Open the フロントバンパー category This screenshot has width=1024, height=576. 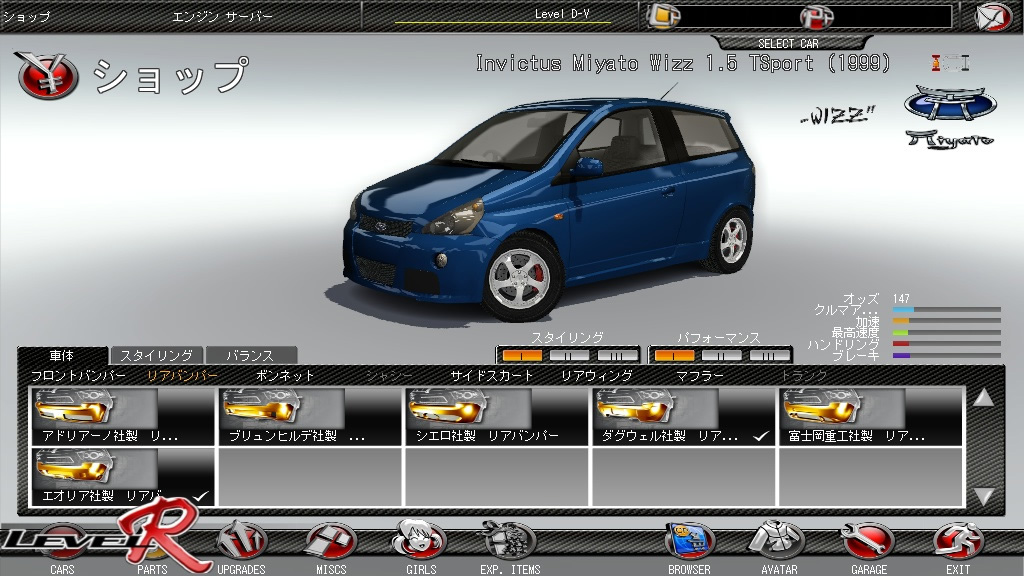[78, 376]
